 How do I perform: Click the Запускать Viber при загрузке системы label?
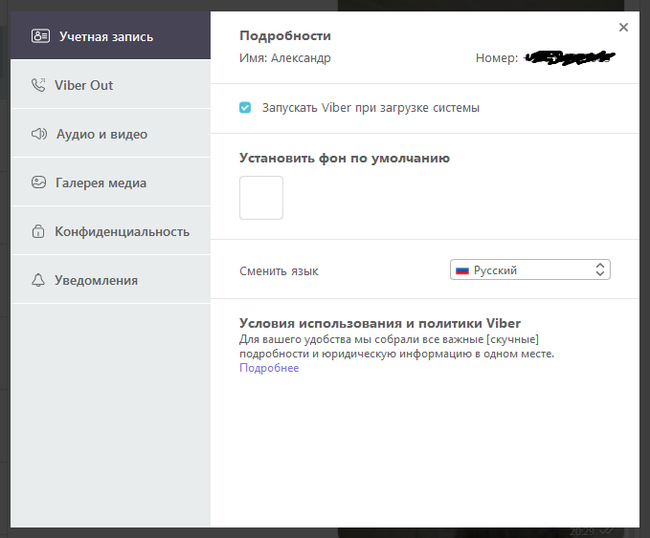coord(370,107)
